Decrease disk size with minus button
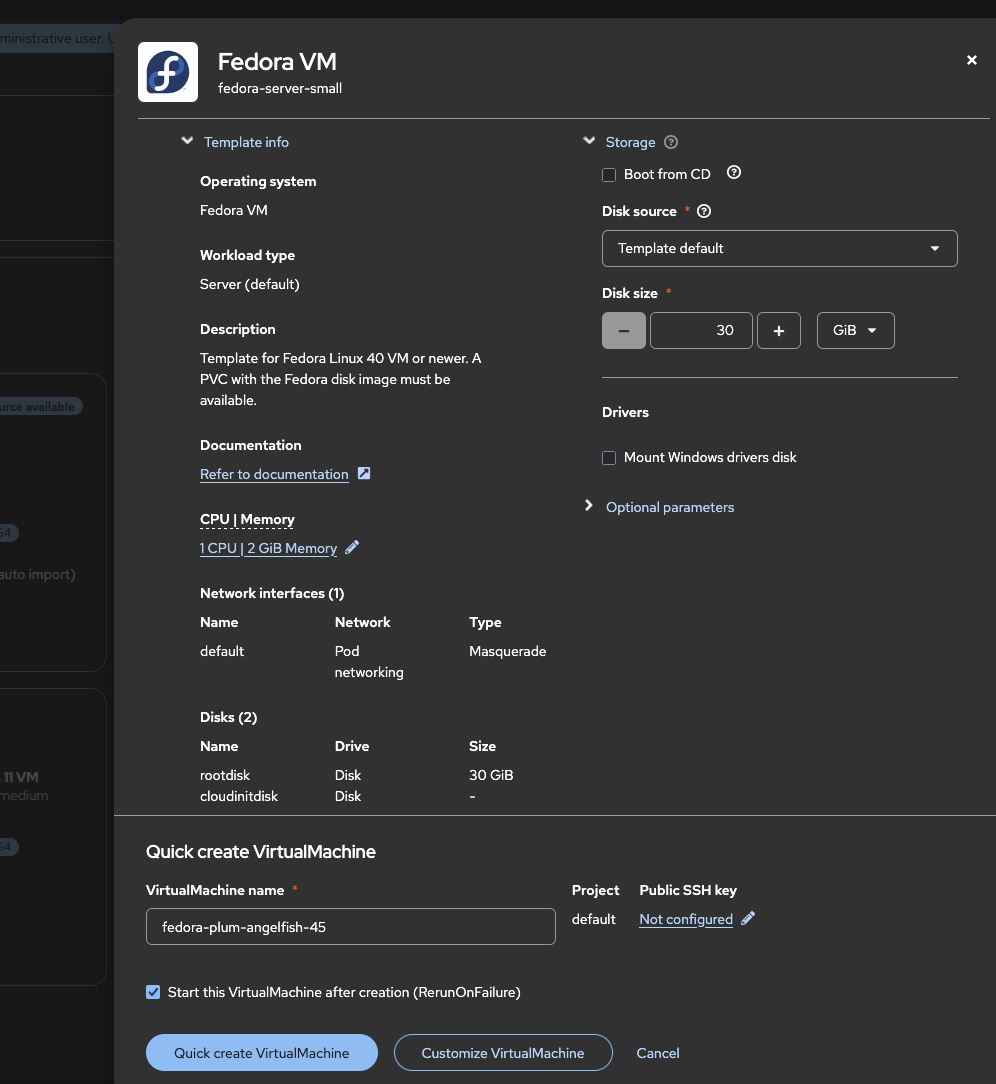The image size is (996, 1084). 624,330
